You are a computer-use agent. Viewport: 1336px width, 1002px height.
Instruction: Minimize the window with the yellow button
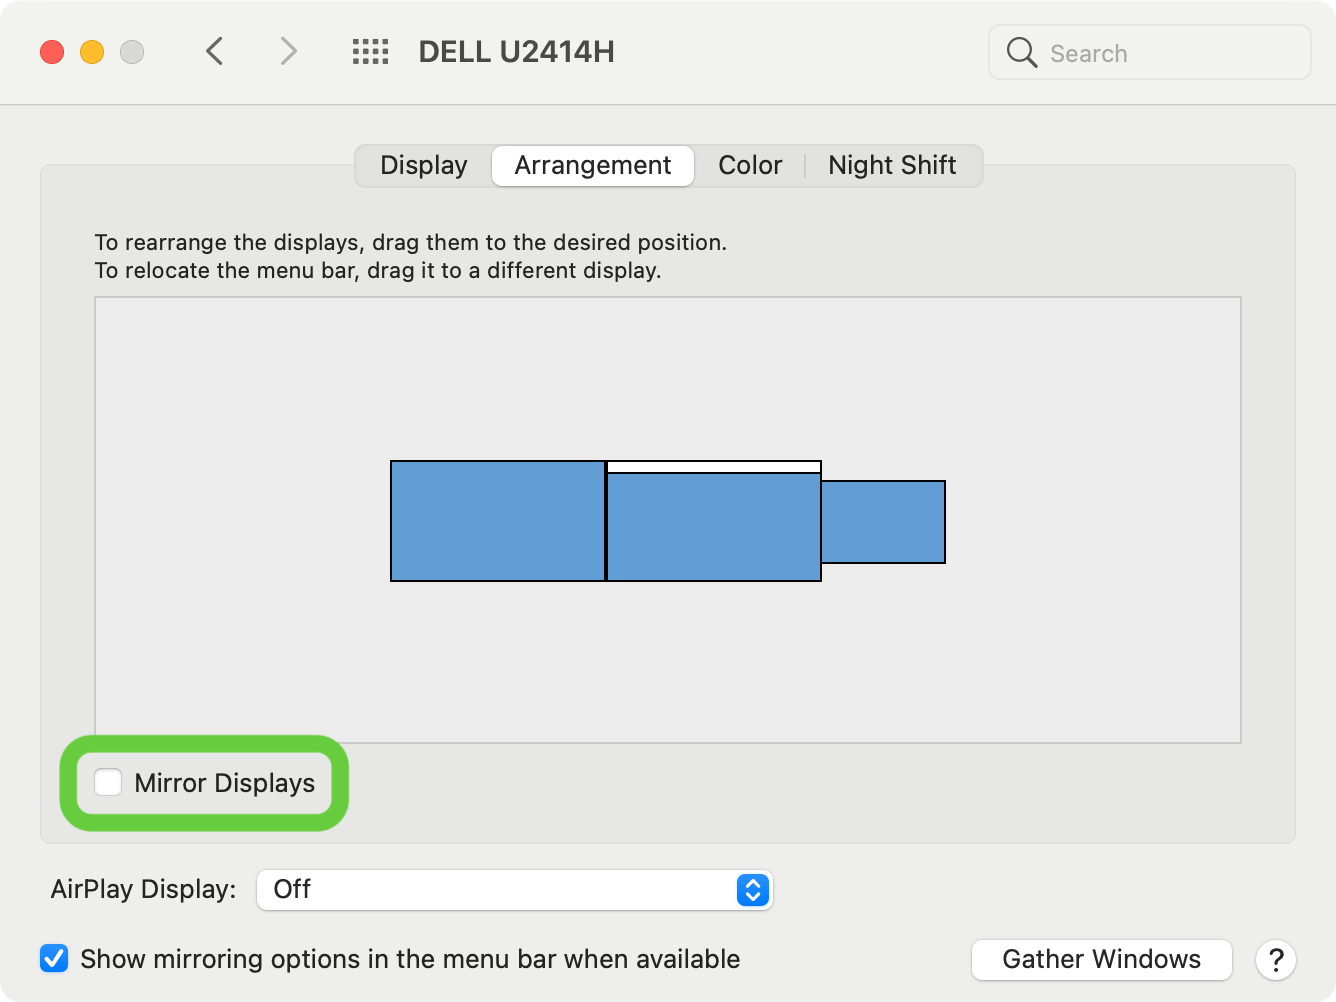(92, 52)
